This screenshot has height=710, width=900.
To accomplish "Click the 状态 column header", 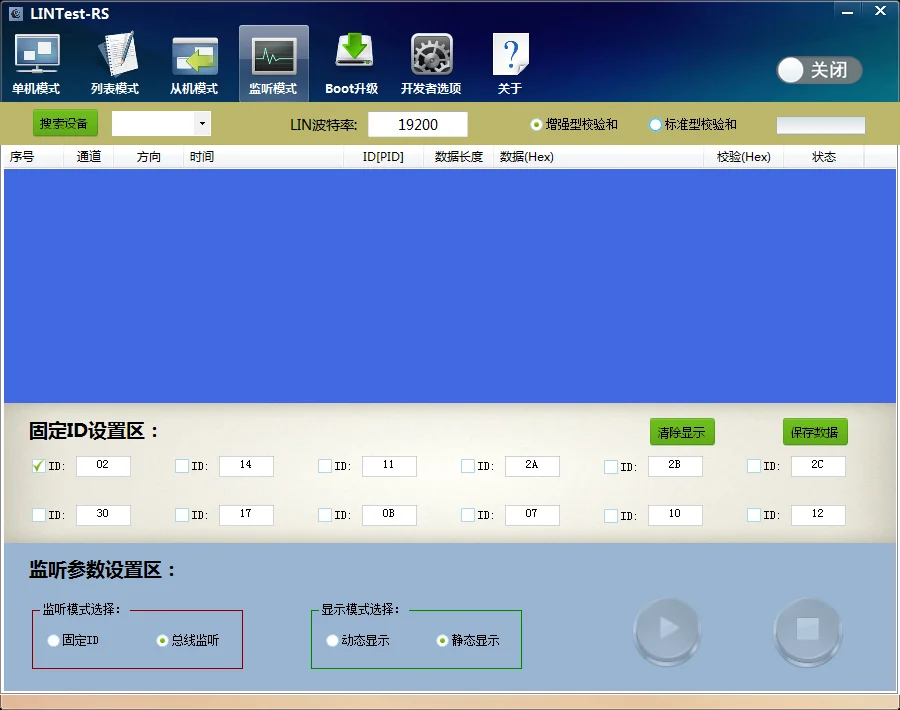I will 824,157.
